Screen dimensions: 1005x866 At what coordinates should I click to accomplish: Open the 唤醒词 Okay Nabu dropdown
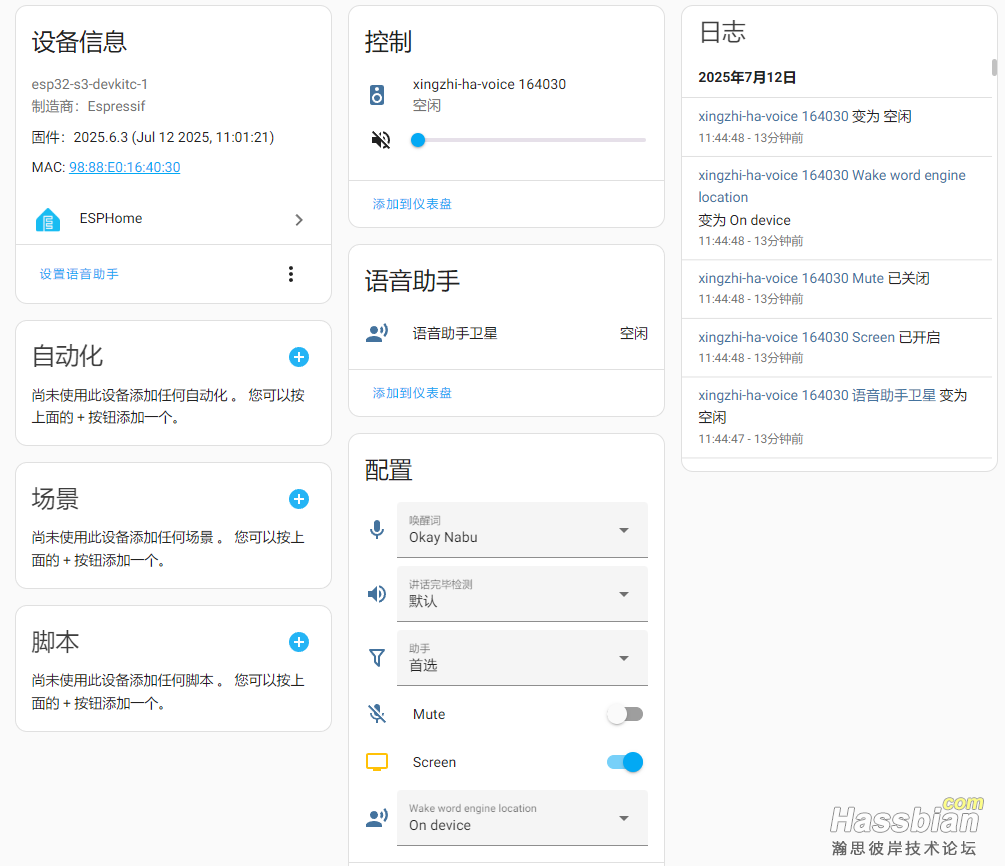(x=522, y=530)
